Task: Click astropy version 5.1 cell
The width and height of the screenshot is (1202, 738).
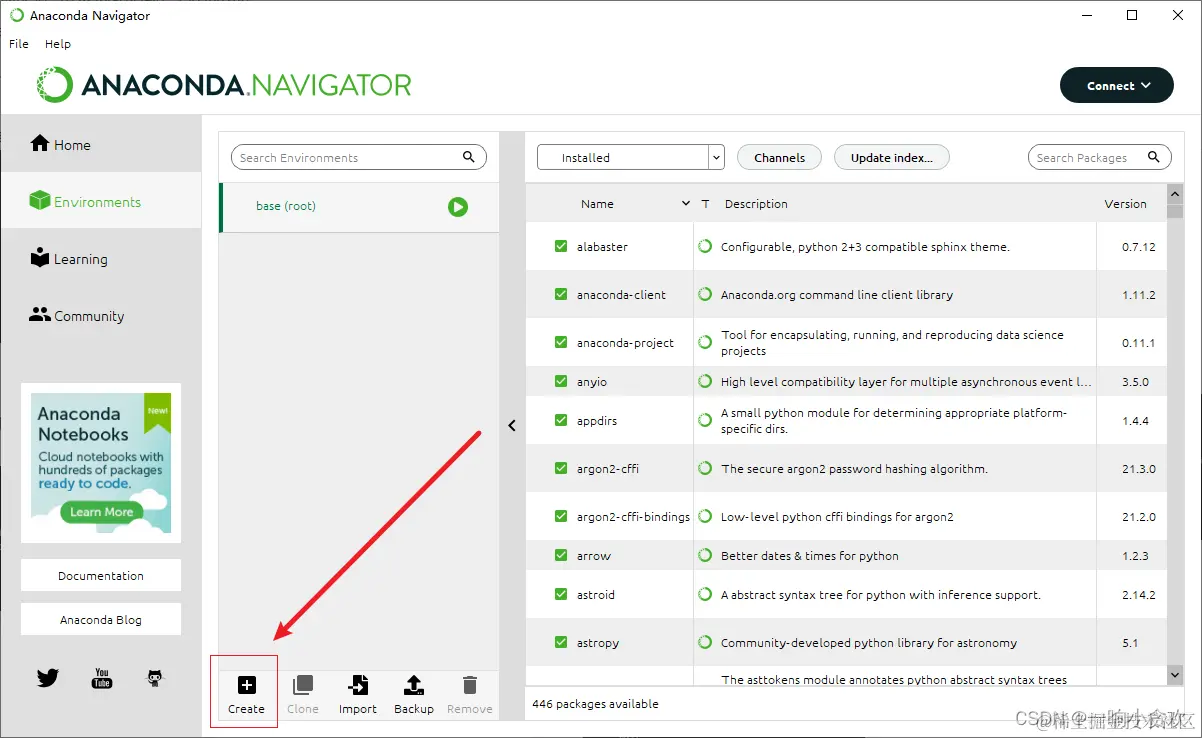Action: (x=1130, y=643)
